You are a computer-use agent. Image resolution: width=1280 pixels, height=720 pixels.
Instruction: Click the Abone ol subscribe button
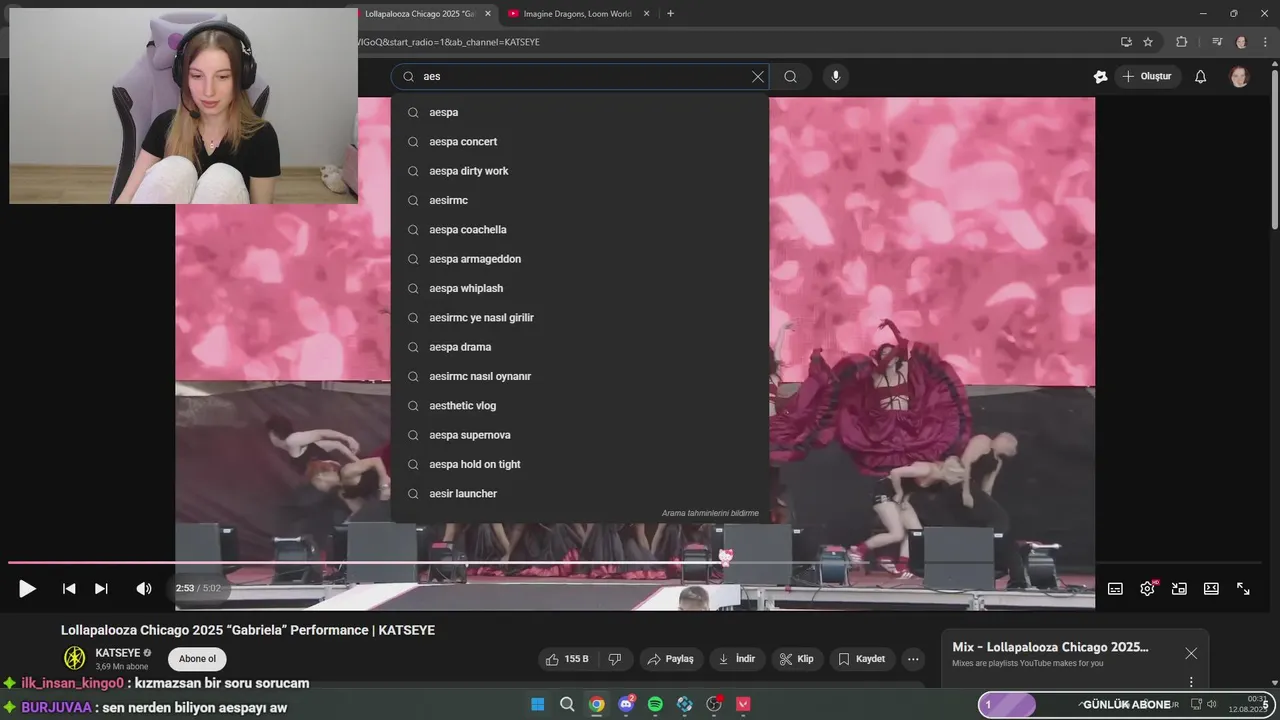tap(197, 659)
